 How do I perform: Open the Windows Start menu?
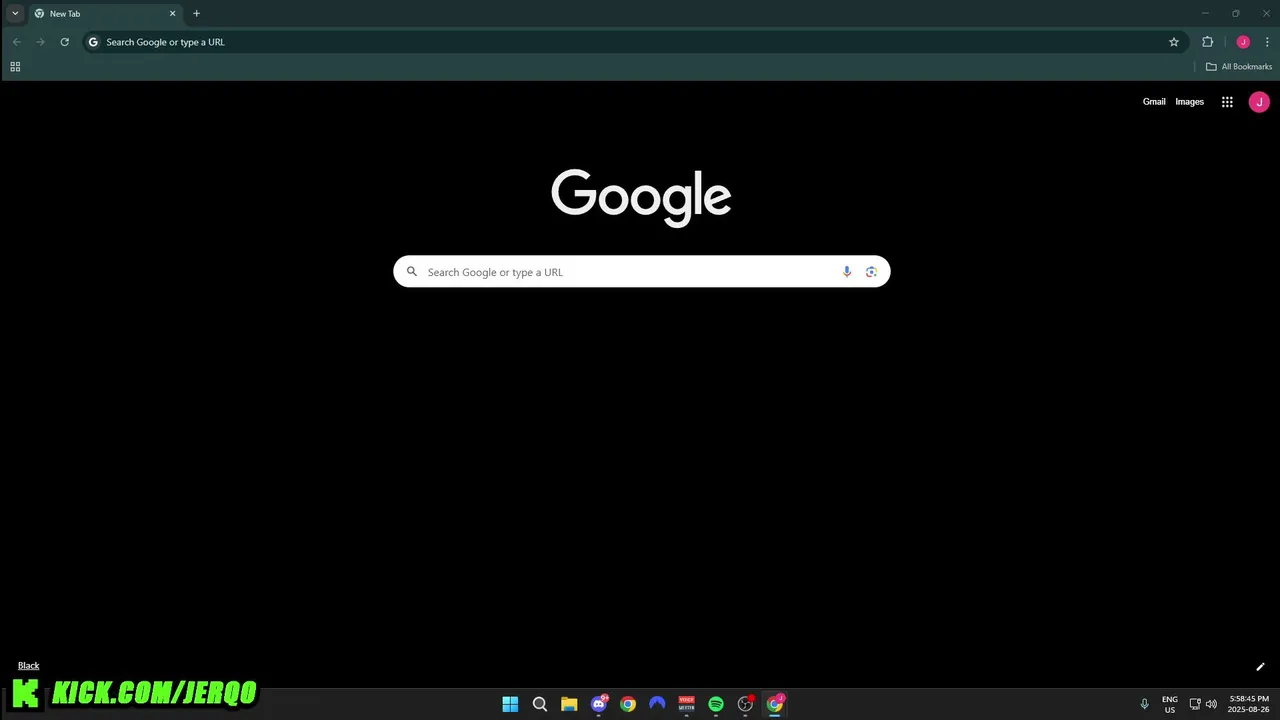510,704
